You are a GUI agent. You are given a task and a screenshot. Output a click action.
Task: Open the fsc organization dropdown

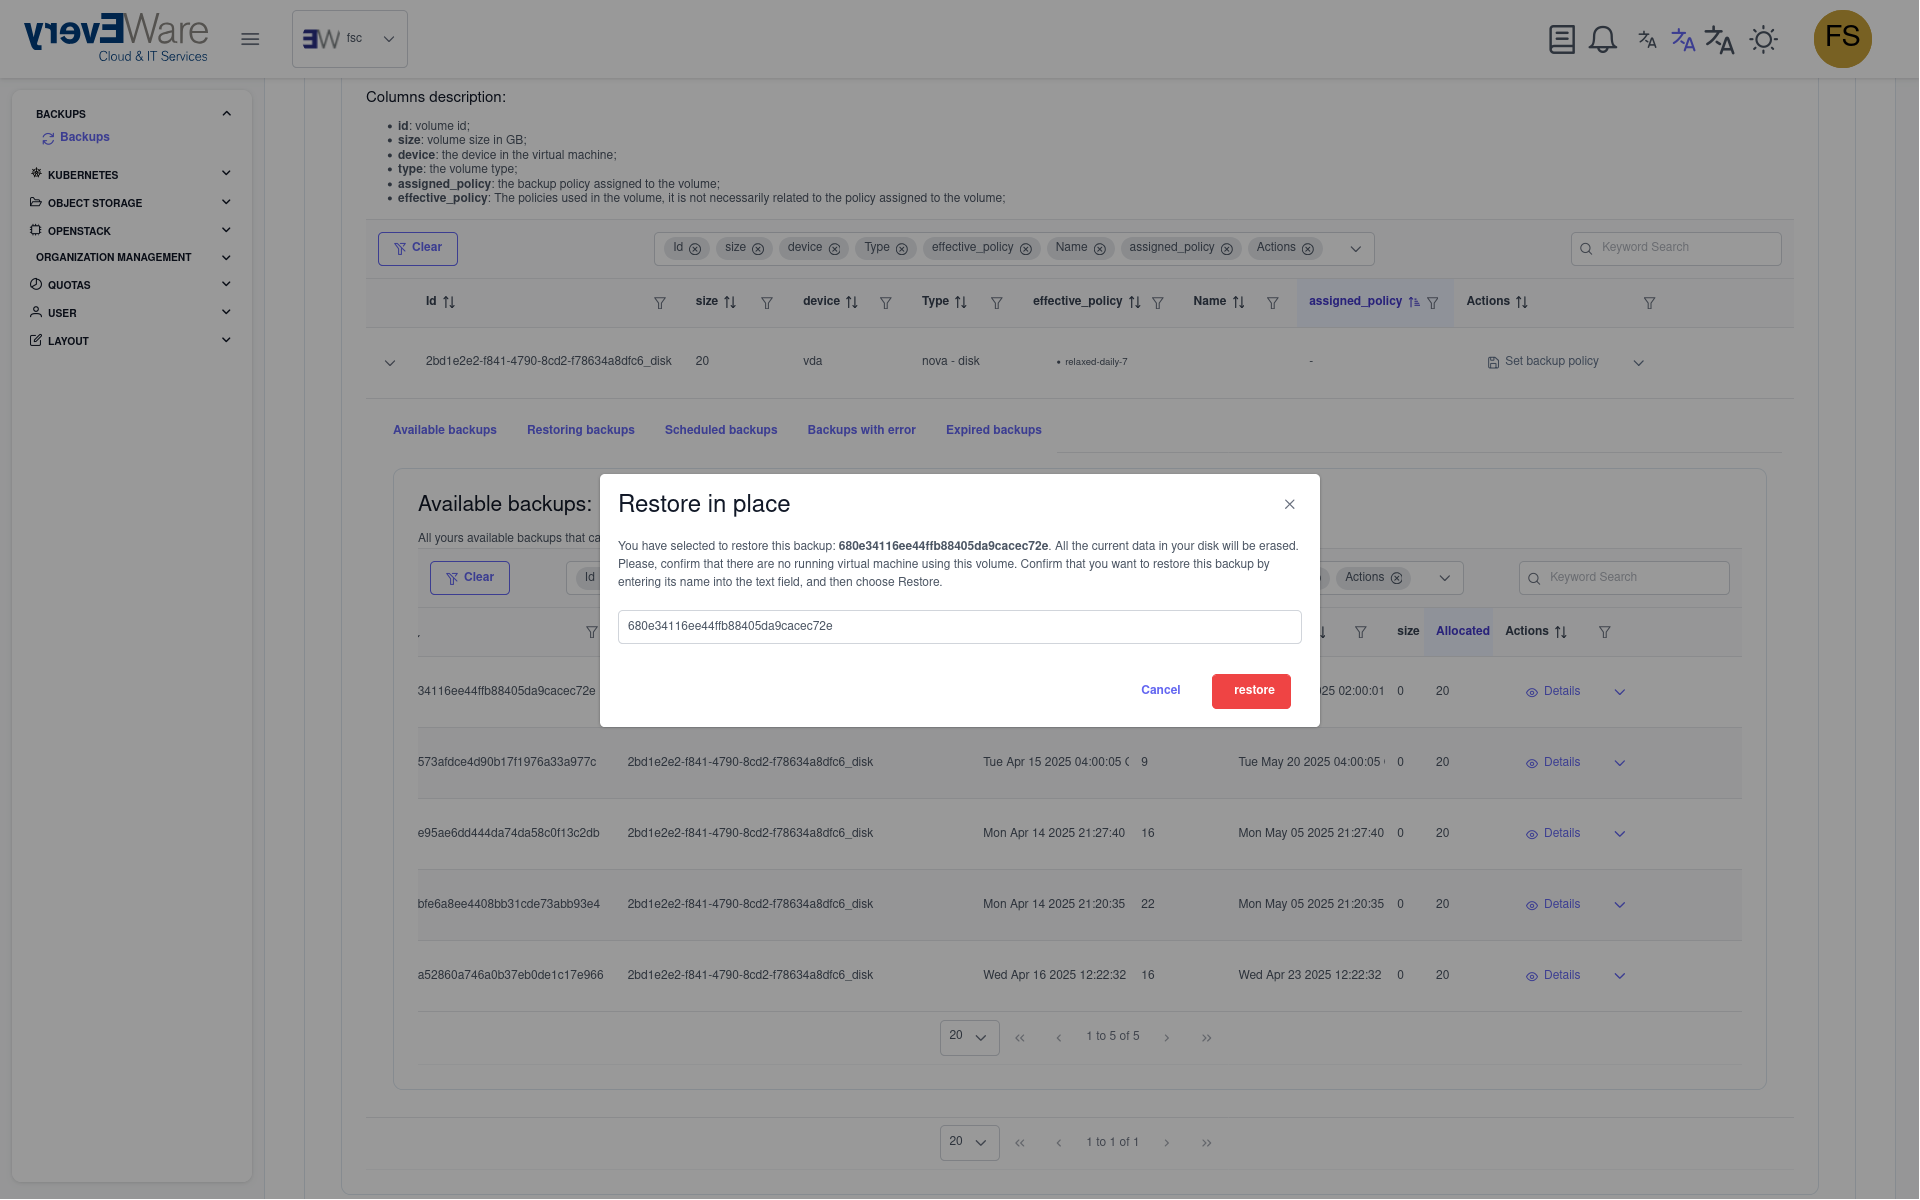pos(349,39)
